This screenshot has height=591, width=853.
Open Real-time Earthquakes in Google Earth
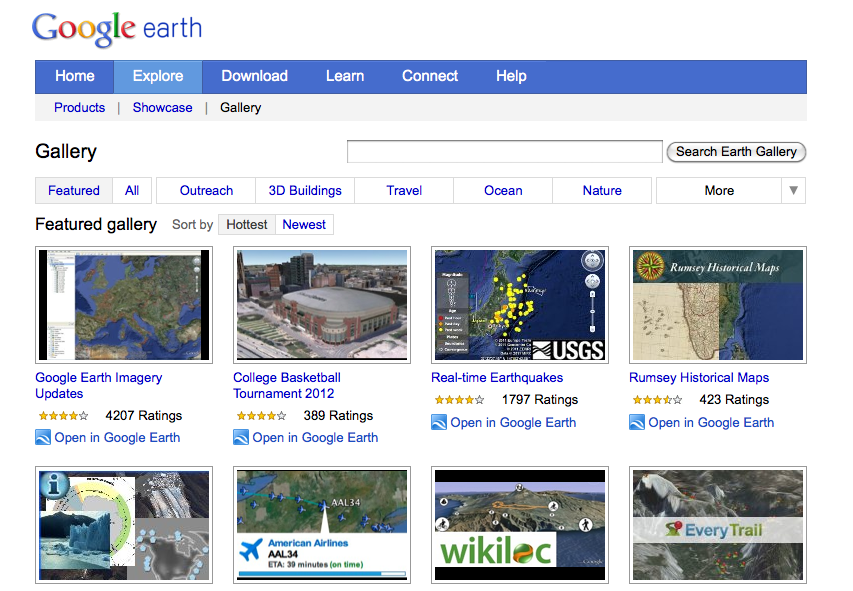pyautogui.click(x=513, y=422)
